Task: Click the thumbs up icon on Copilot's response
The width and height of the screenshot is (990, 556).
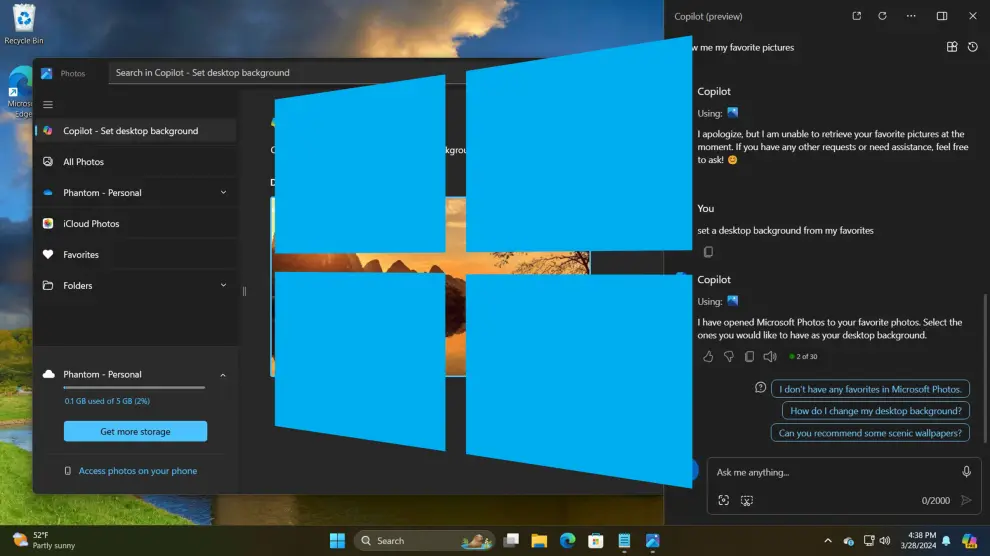Action: [708, 356]
